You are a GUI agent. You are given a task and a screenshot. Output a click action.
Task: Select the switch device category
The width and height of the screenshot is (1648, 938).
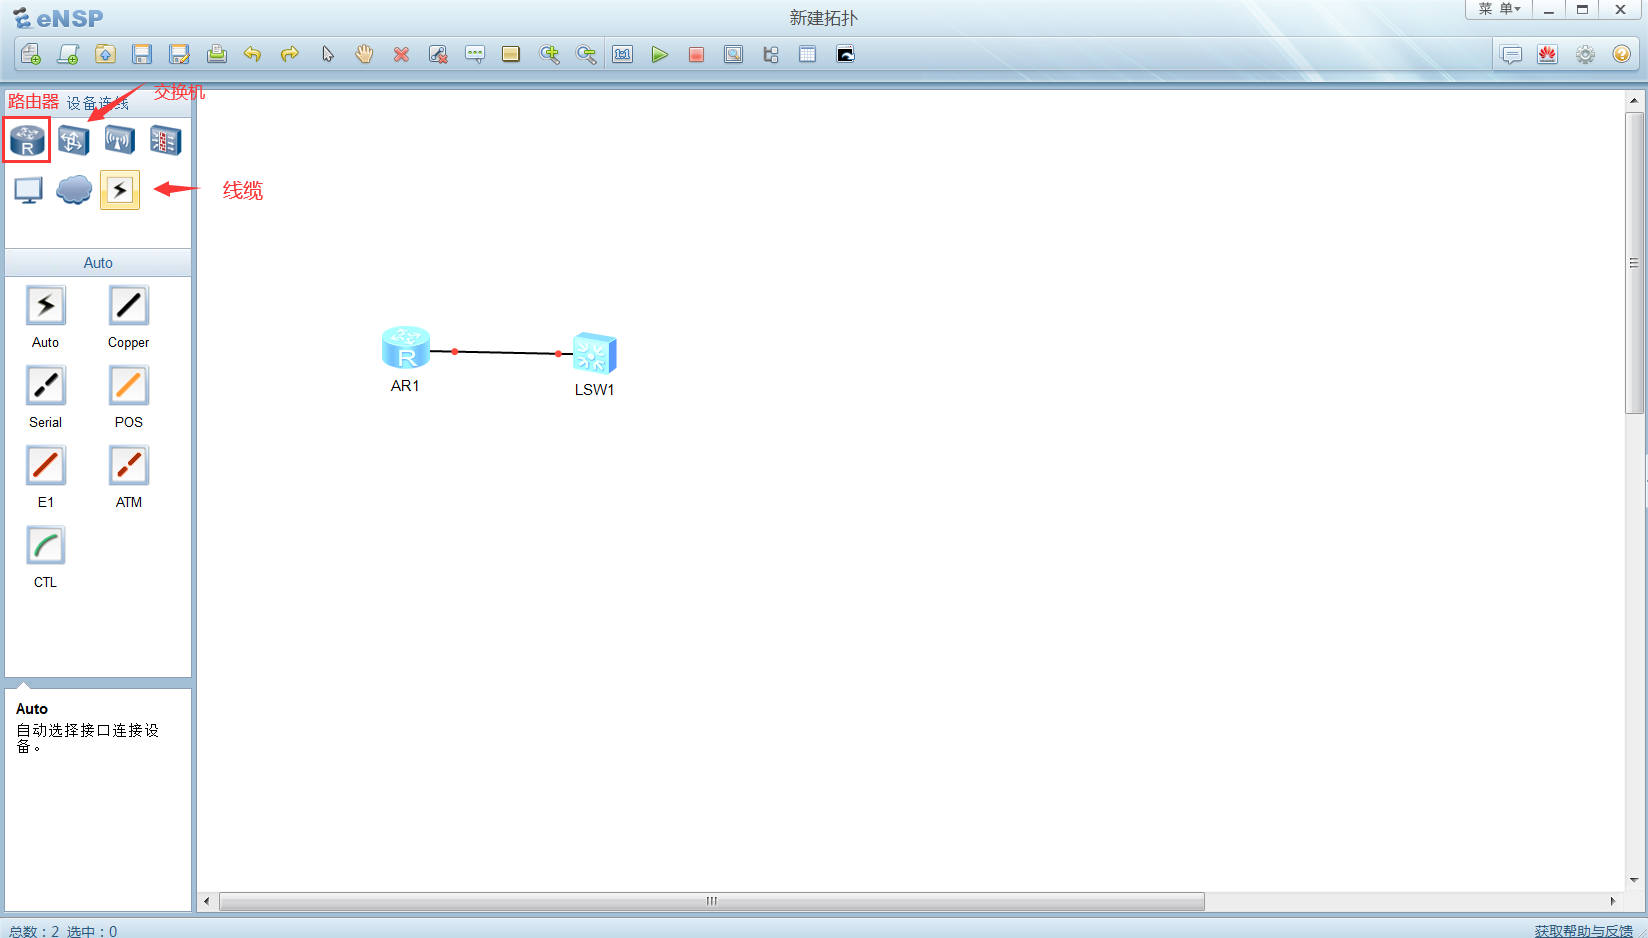[x=73, y=140]
